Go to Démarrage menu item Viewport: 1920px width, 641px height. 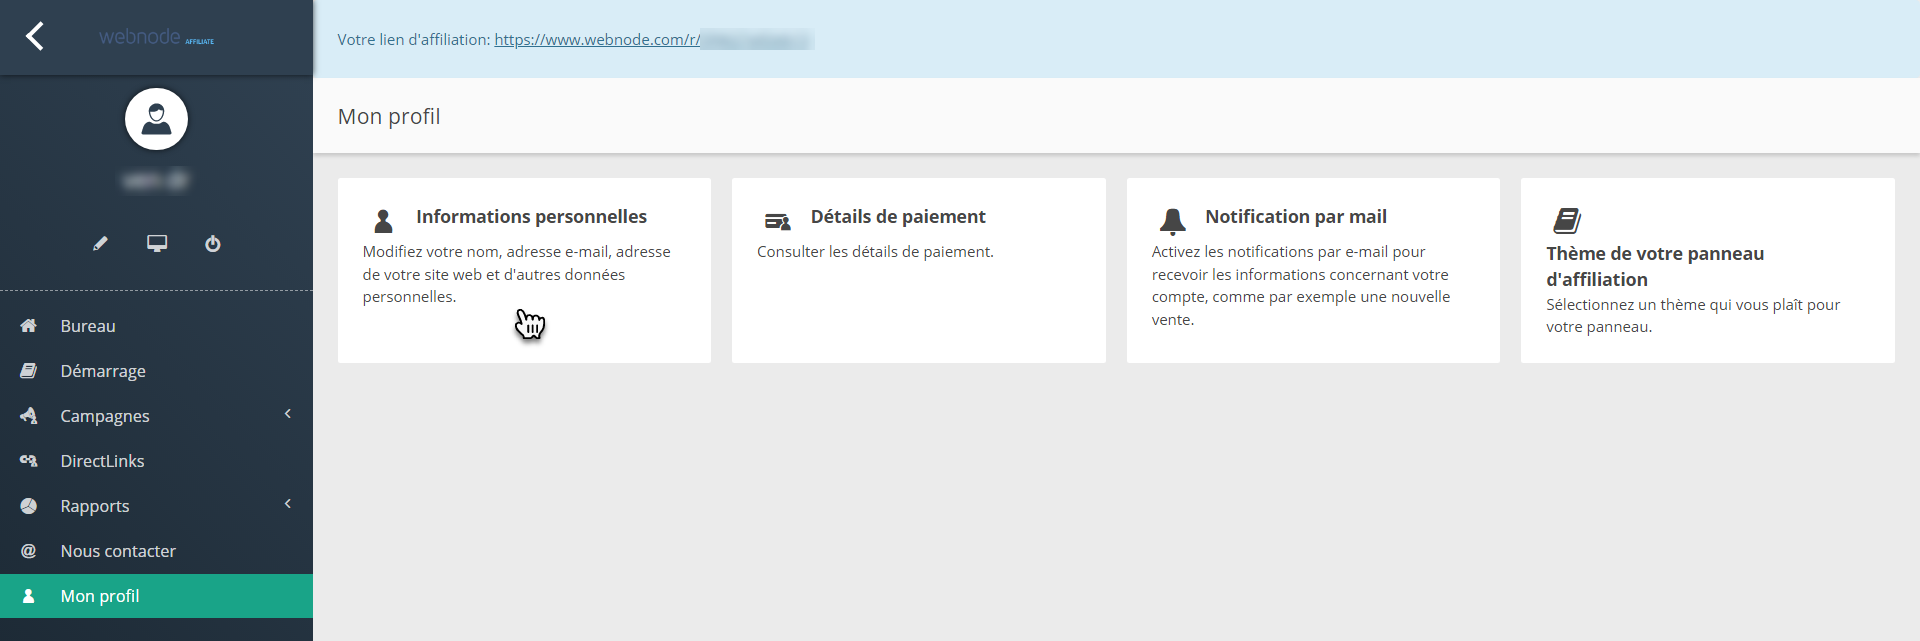pyautogui.click(x=103, y=371)
